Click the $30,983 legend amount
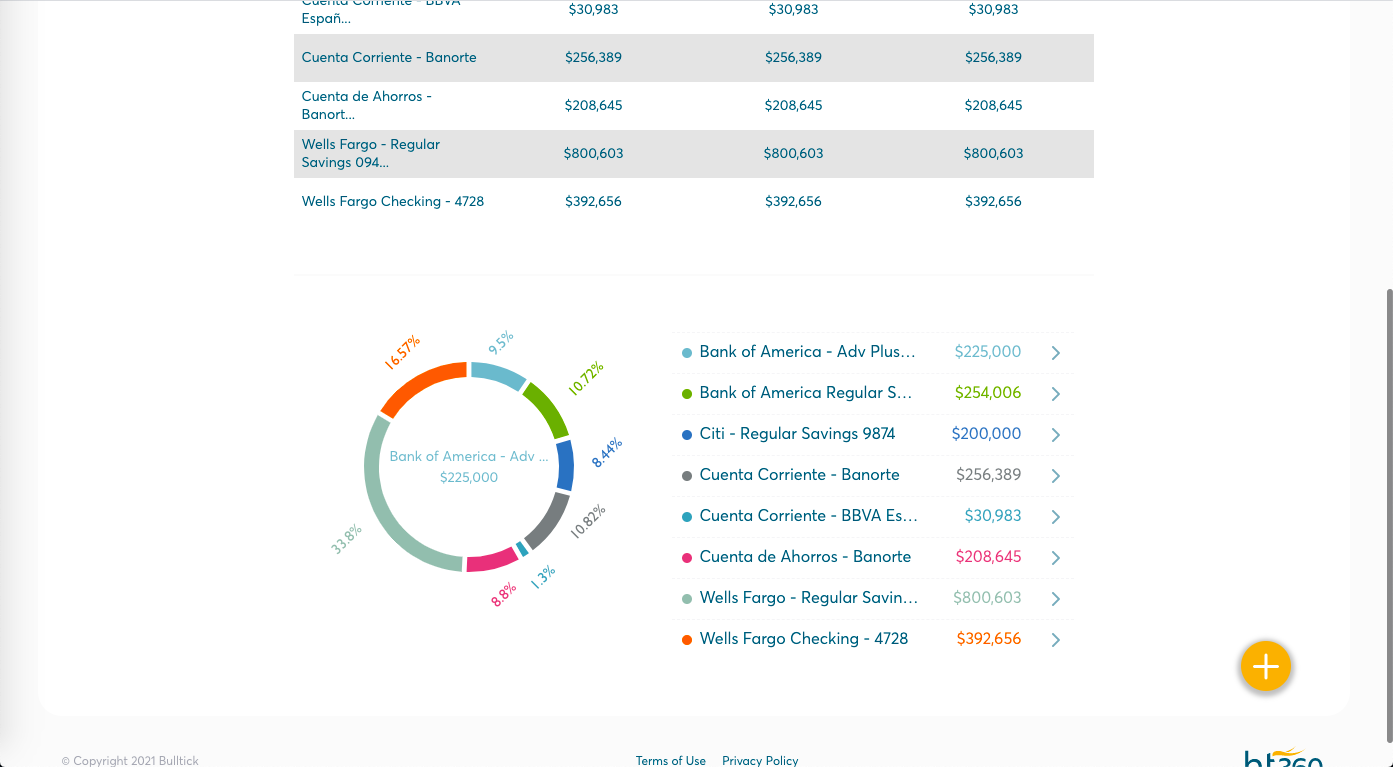 (x=993, y=516)
